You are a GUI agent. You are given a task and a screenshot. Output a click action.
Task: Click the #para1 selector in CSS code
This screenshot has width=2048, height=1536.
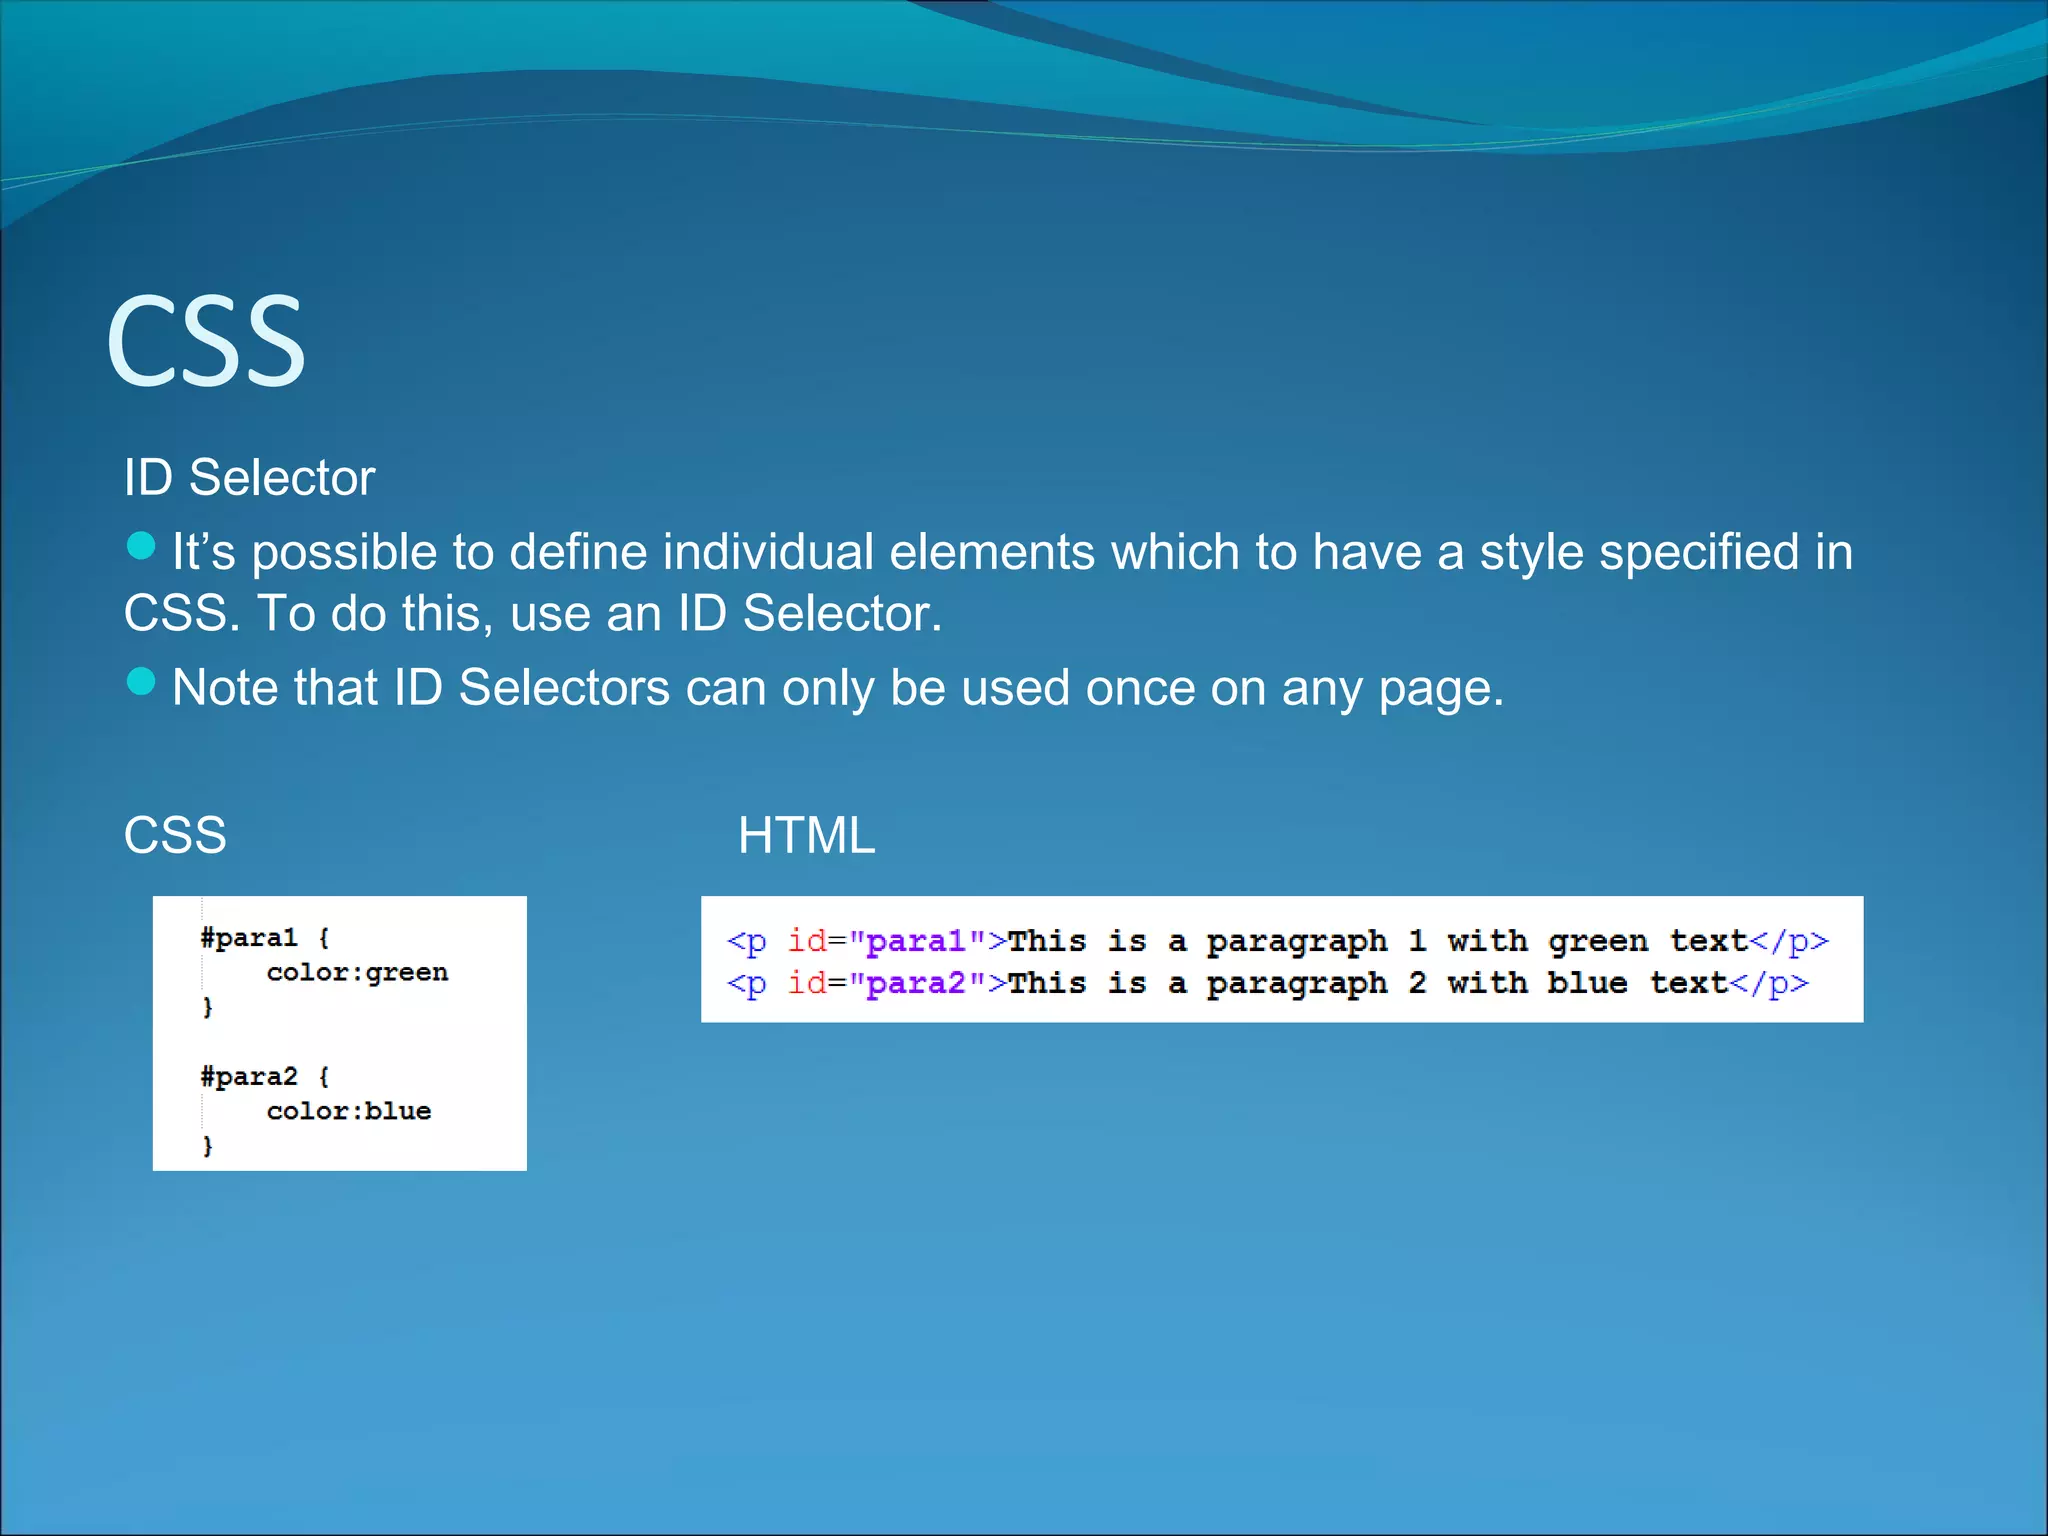(x=249, y=938)
